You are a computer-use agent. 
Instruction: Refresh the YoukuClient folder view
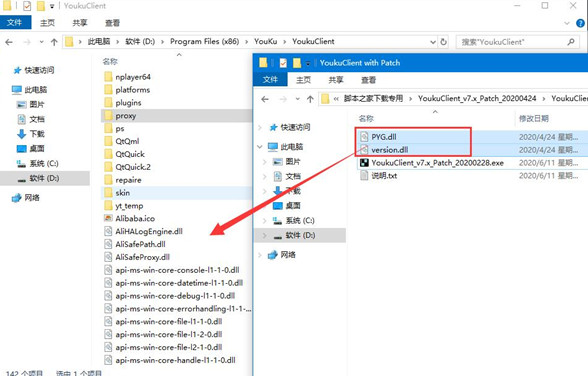coord(443,42)
